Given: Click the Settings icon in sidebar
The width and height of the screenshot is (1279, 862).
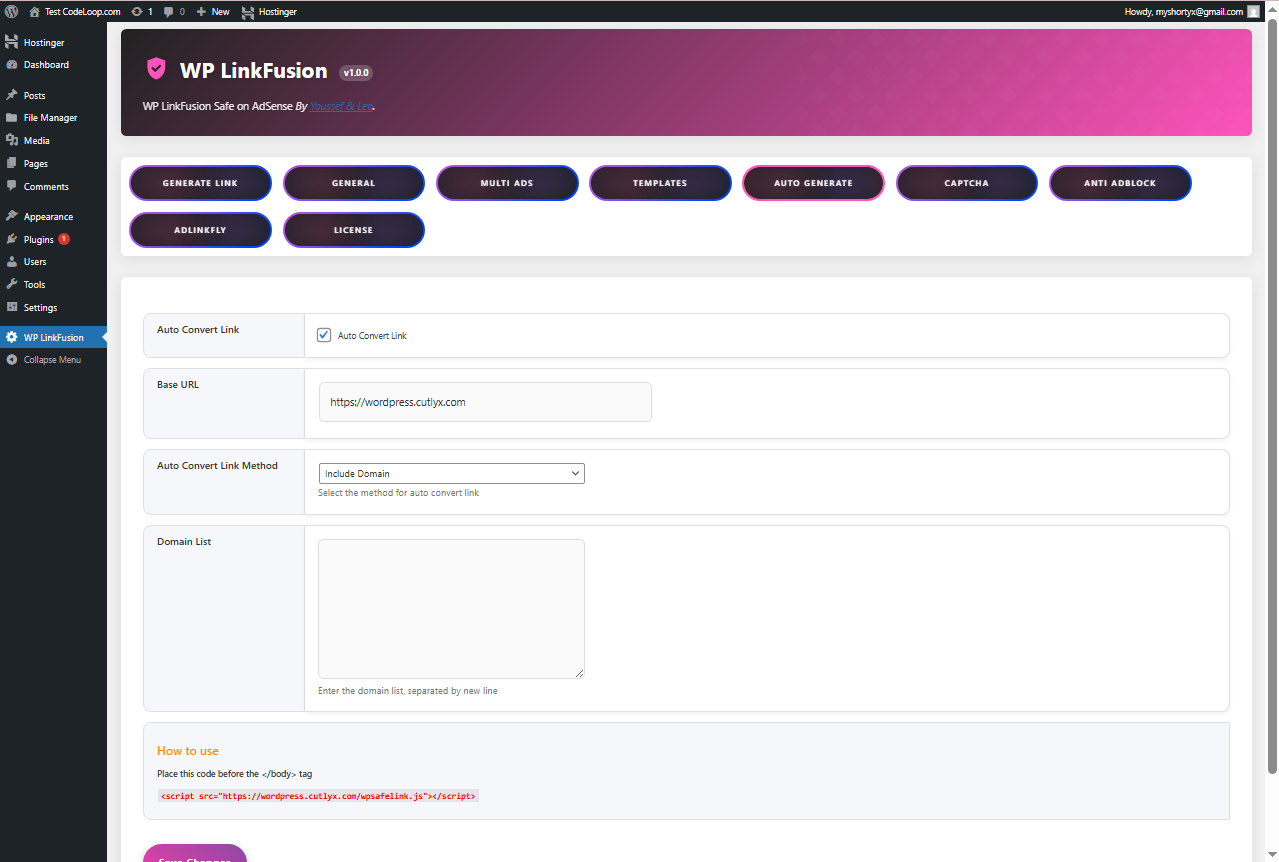Looking at the screenshot, I should [11, 307].
